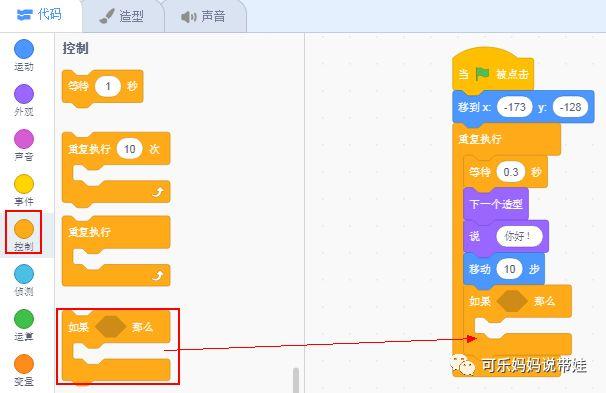Switch to the 代码 (Code) tab

click(41, 15)
